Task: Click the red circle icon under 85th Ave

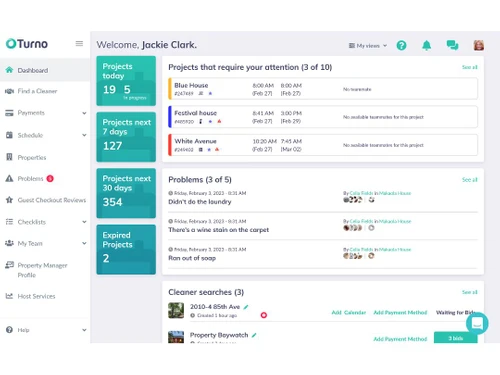Action: [x=264, y=315]
